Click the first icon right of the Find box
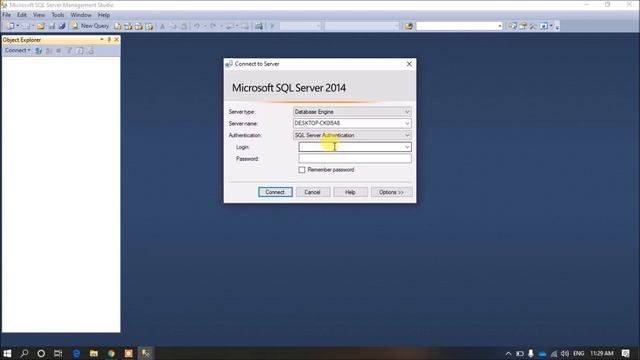 [x=512, y=26]
